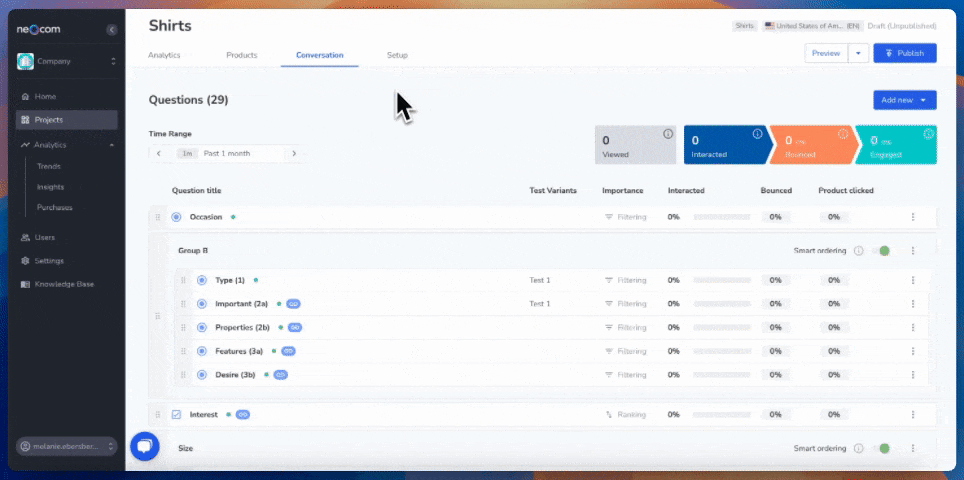
Task: Open Trends under Analytics
Action: tap(49, 167)
